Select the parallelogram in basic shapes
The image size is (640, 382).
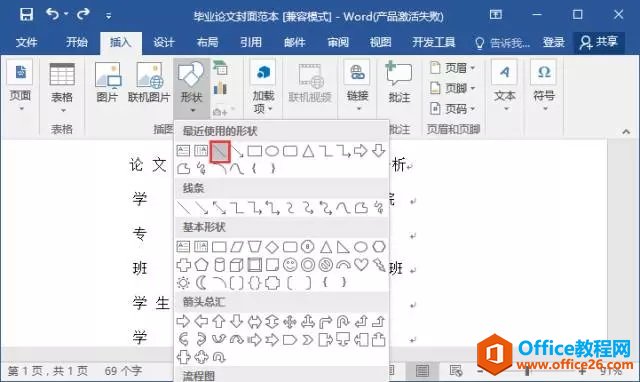coord(237,247)
